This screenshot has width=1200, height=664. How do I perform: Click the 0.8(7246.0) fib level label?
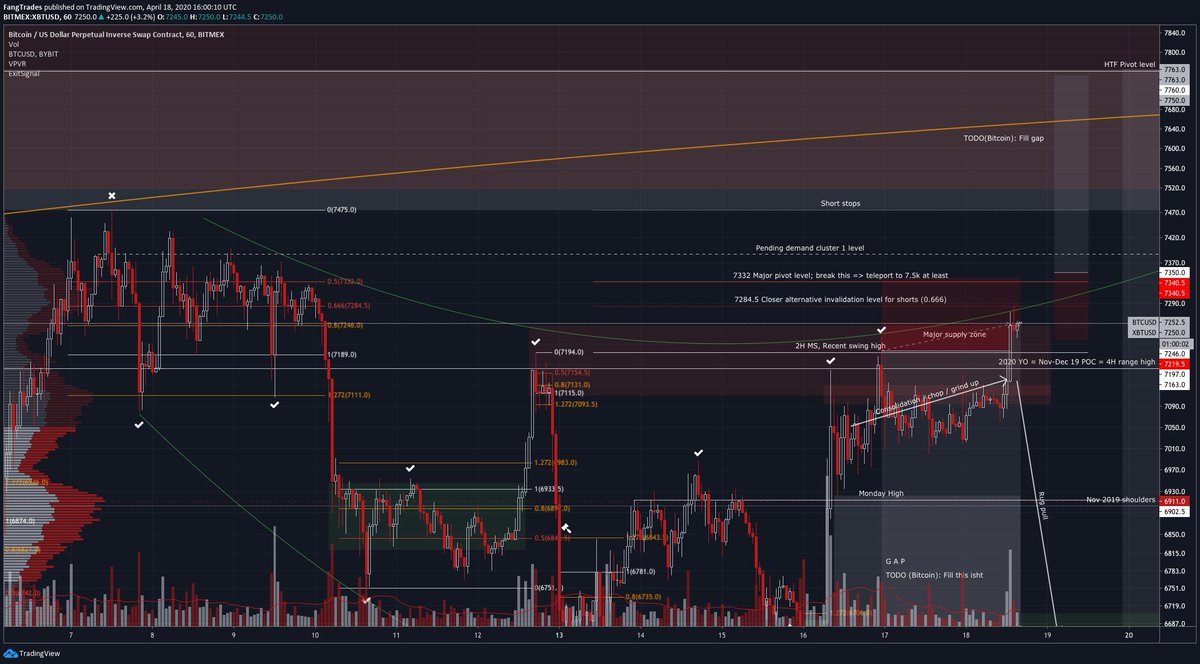click(x=345, y=325)
